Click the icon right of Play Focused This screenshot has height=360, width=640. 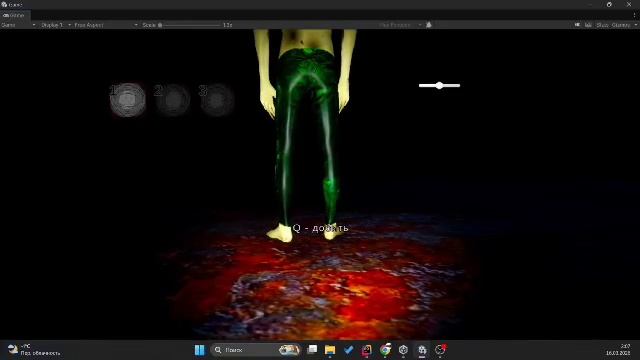tap(429, 25)
